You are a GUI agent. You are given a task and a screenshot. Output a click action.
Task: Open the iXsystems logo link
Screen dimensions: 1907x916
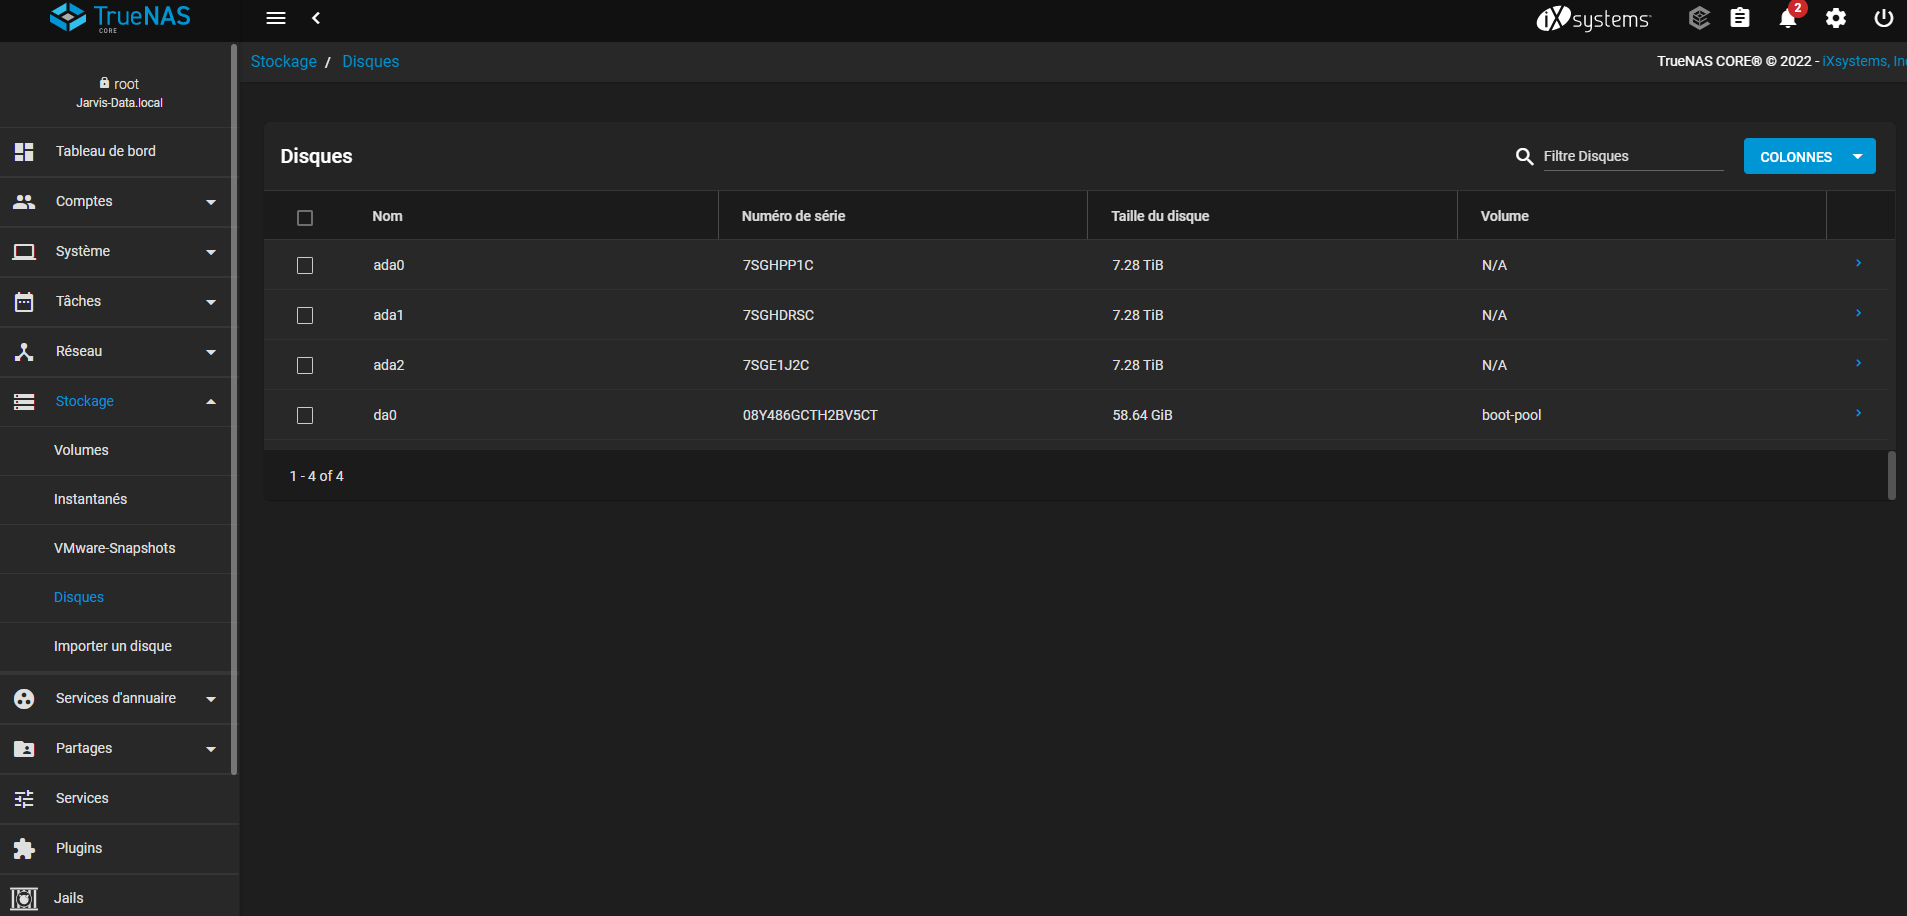[1593, 18]
